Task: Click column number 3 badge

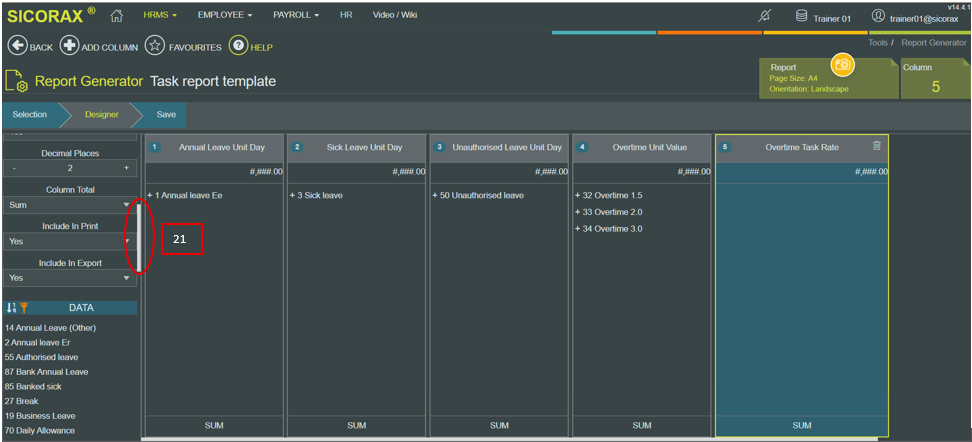Action: pos(440,148)
